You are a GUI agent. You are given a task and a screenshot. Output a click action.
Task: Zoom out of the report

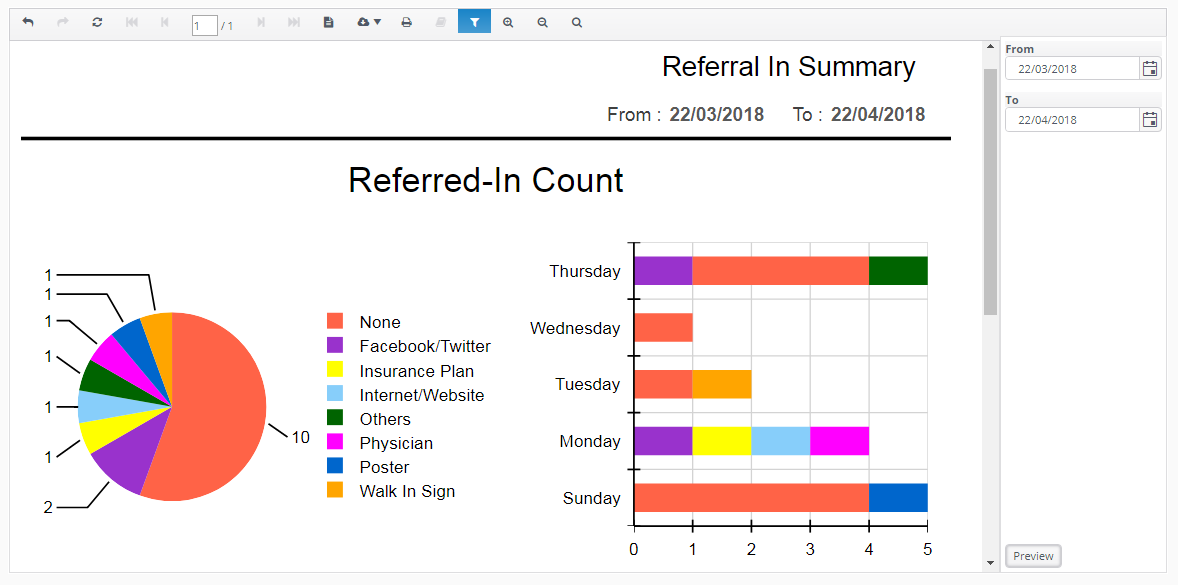[x=542, y=22]
